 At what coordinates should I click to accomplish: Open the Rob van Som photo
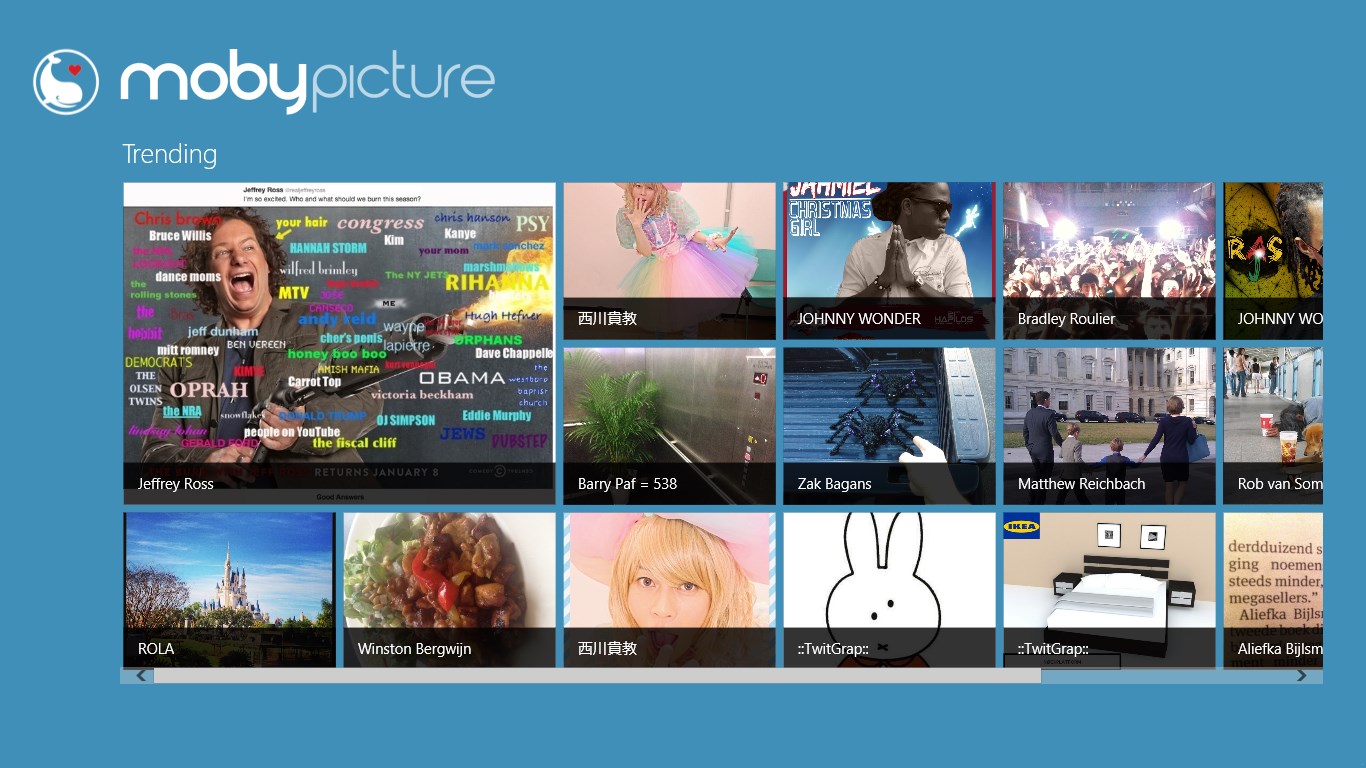(1273, 425)
